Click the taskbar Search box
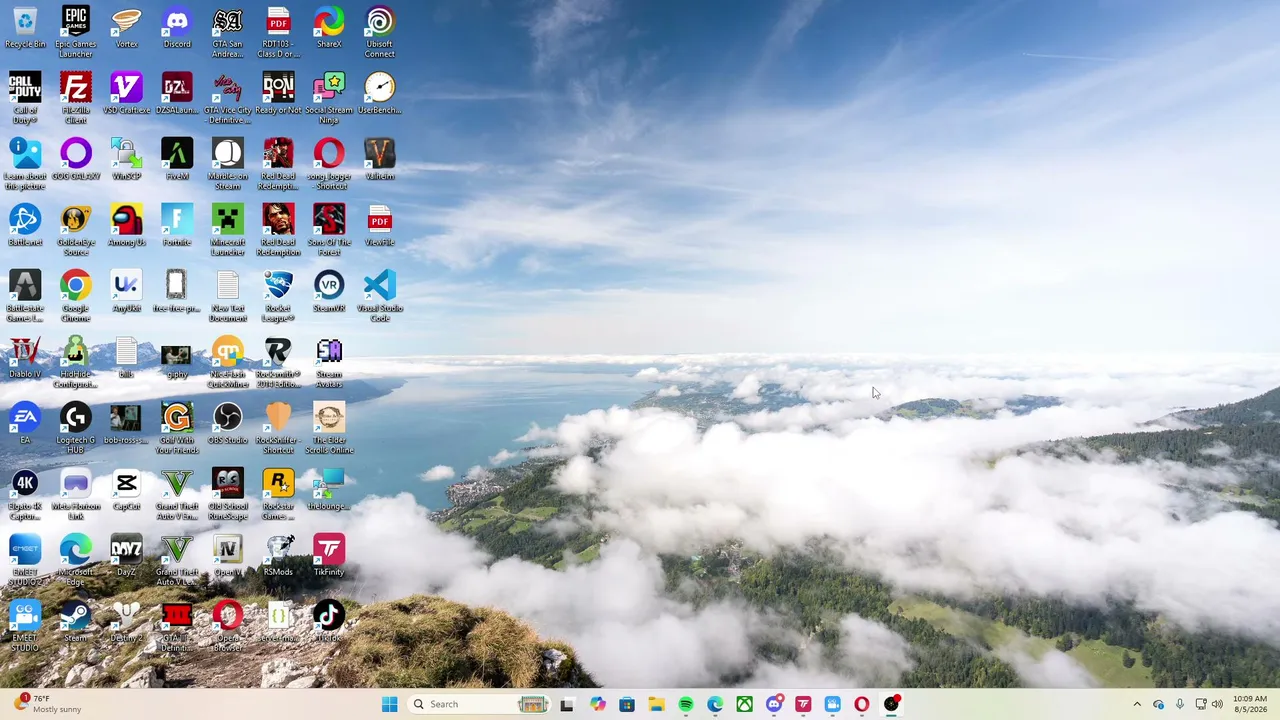1280x720 pixels. pos(479,704)
